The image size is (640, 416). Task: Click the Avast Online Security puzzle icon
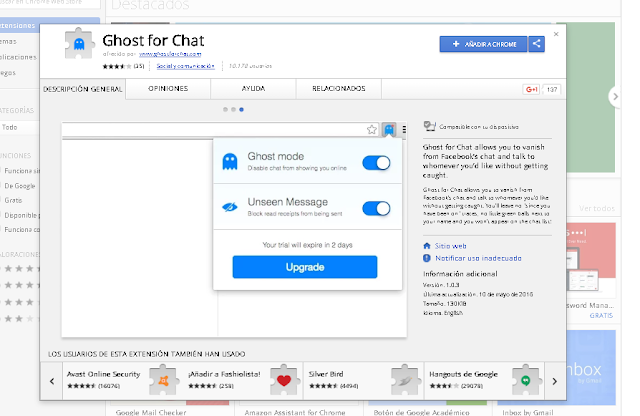click(163, 380)
